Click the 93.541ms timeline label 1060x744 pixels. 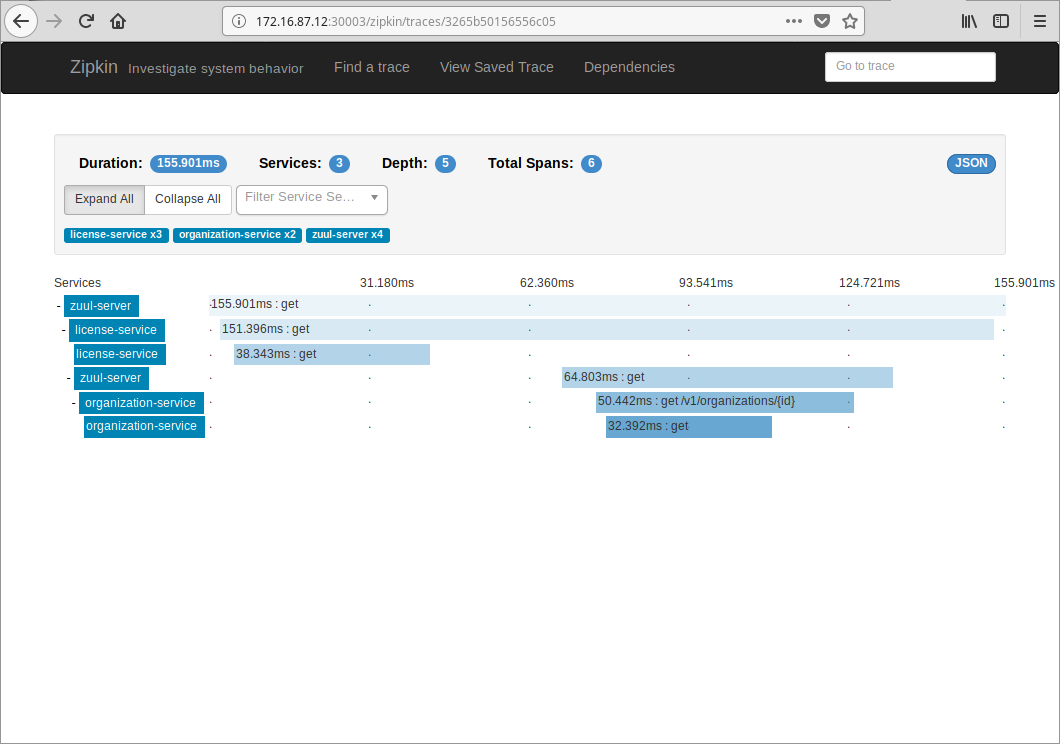[706, 283]
